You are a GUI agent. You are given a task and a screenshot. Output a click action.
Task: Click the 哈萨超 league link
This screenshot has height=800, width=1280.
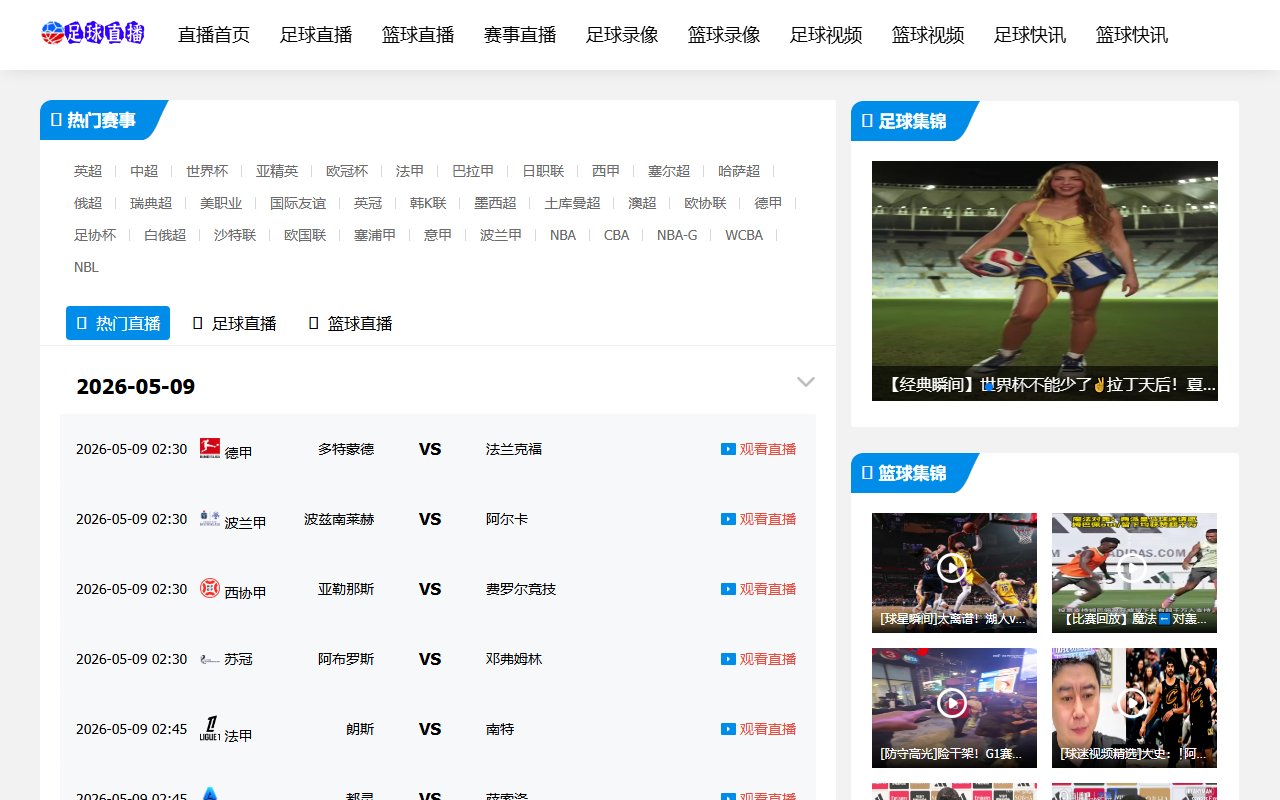[739, 171]
